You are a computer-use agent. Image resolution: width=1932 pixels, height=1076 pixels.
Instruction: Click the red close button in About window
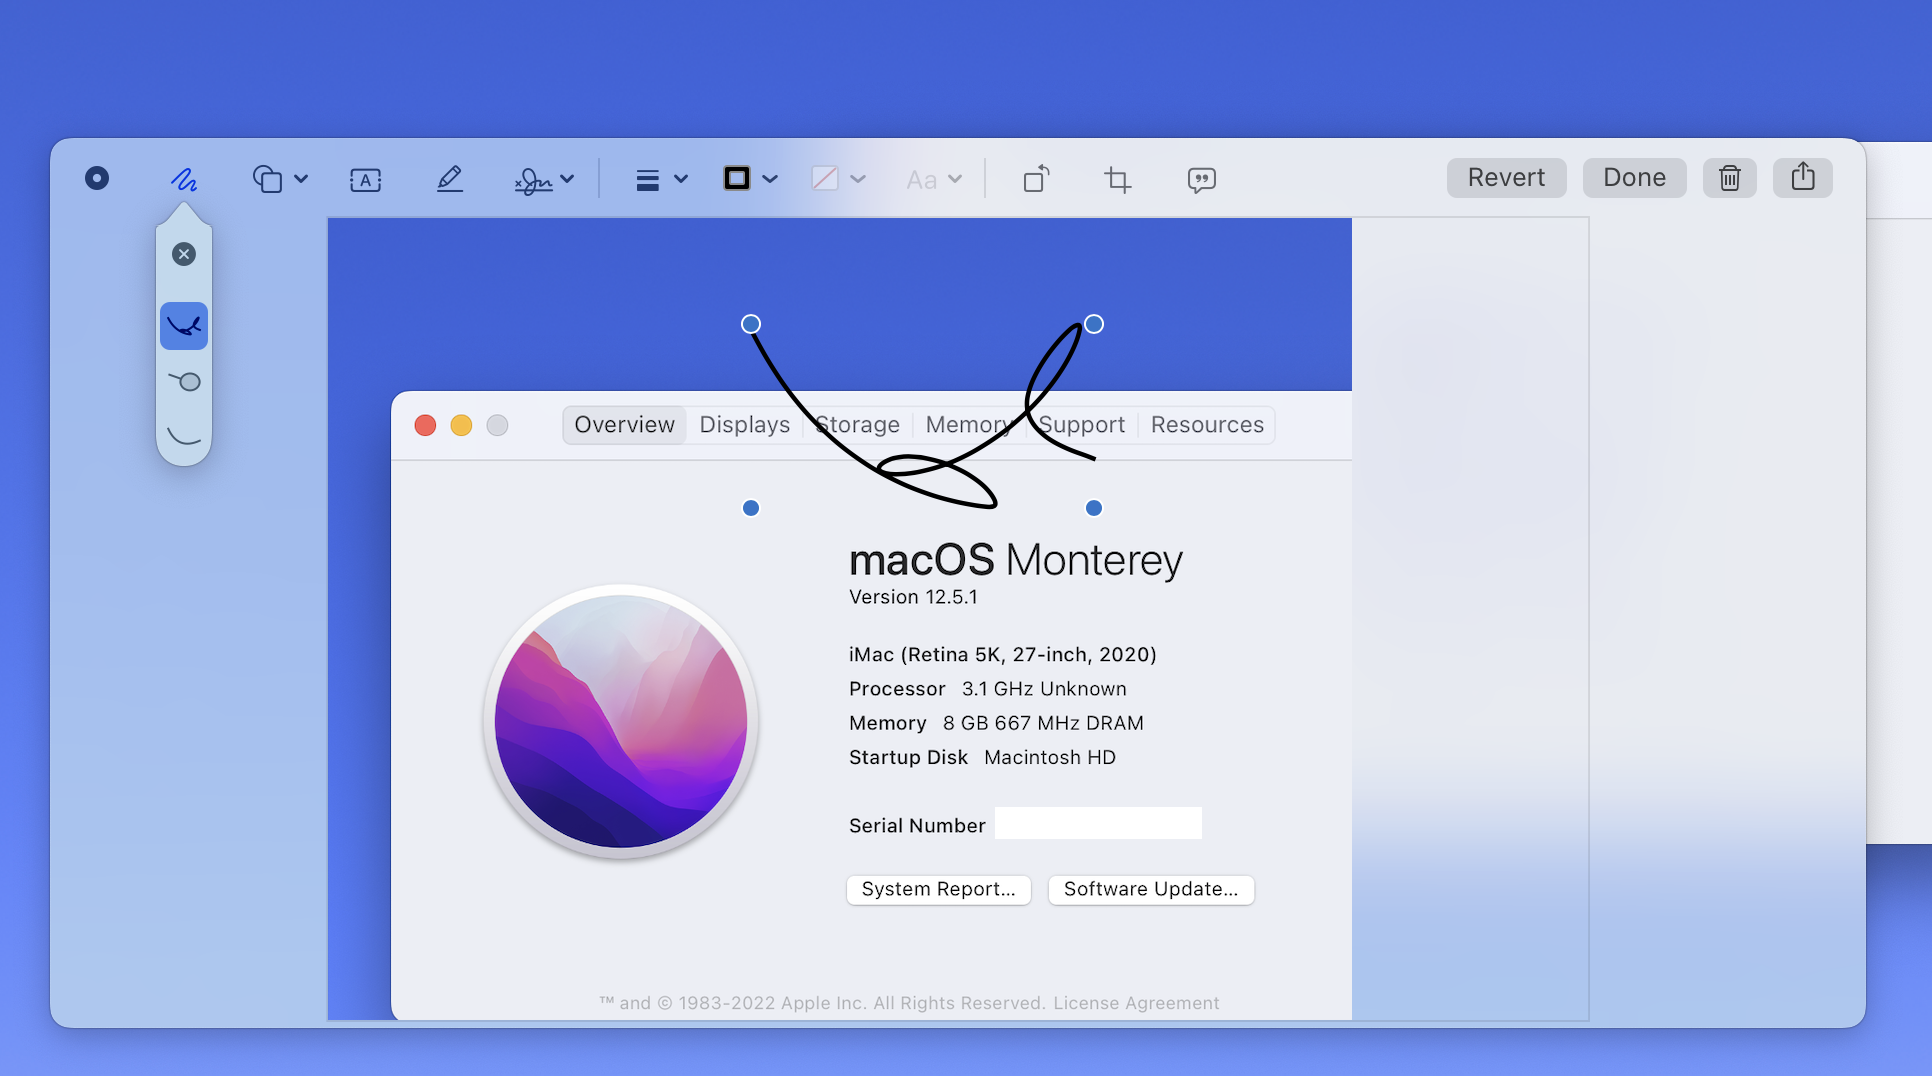pyautogui.click(x=425, y=425)
